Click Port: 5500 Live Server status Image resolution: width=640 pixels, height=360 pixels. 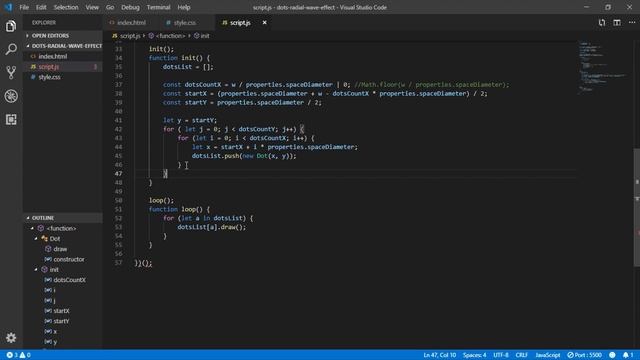584,355
